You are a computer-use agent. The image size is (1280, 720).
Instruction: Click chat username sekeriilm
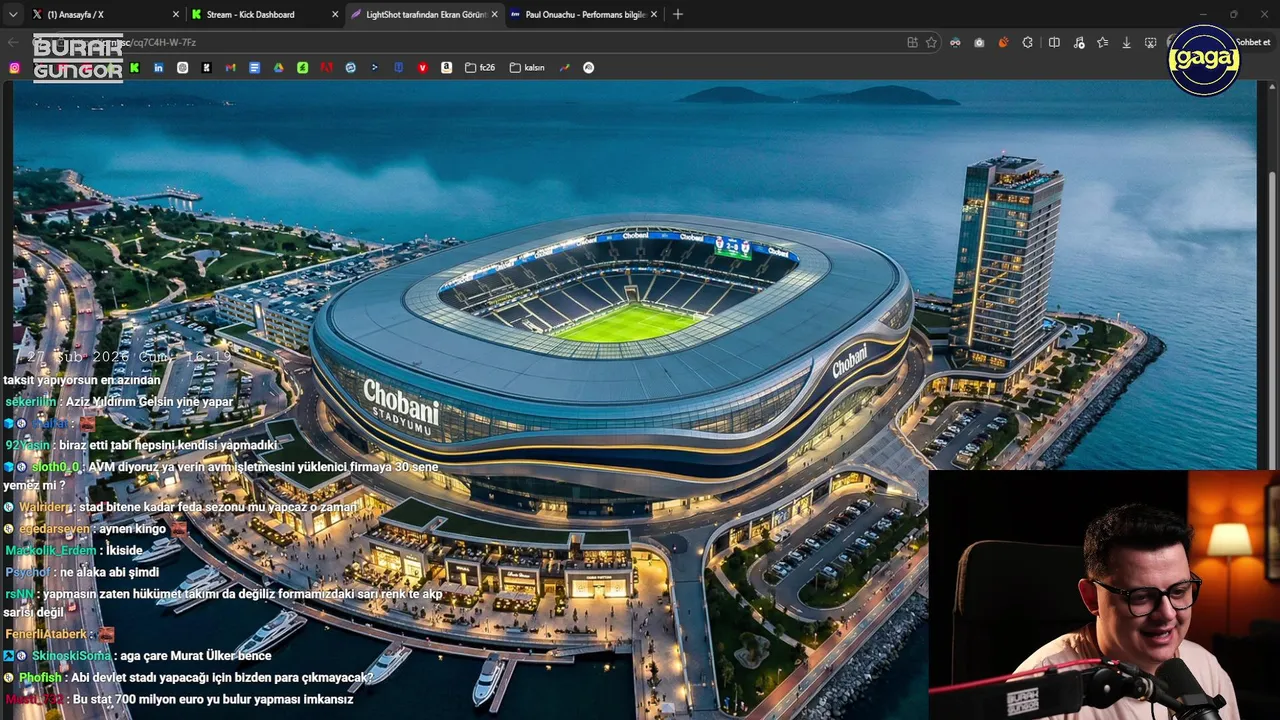tap(30, 401)
